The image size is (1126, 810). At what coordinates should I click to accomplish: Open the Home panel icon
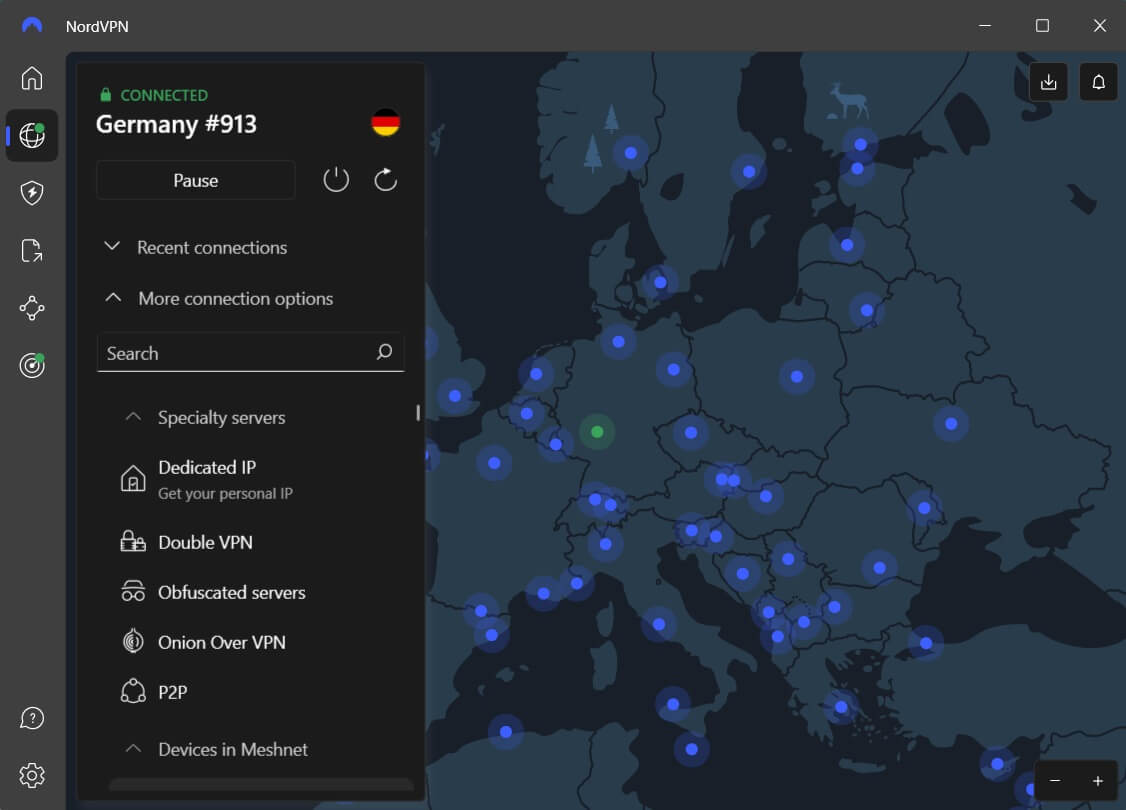[x=31, y=78]
